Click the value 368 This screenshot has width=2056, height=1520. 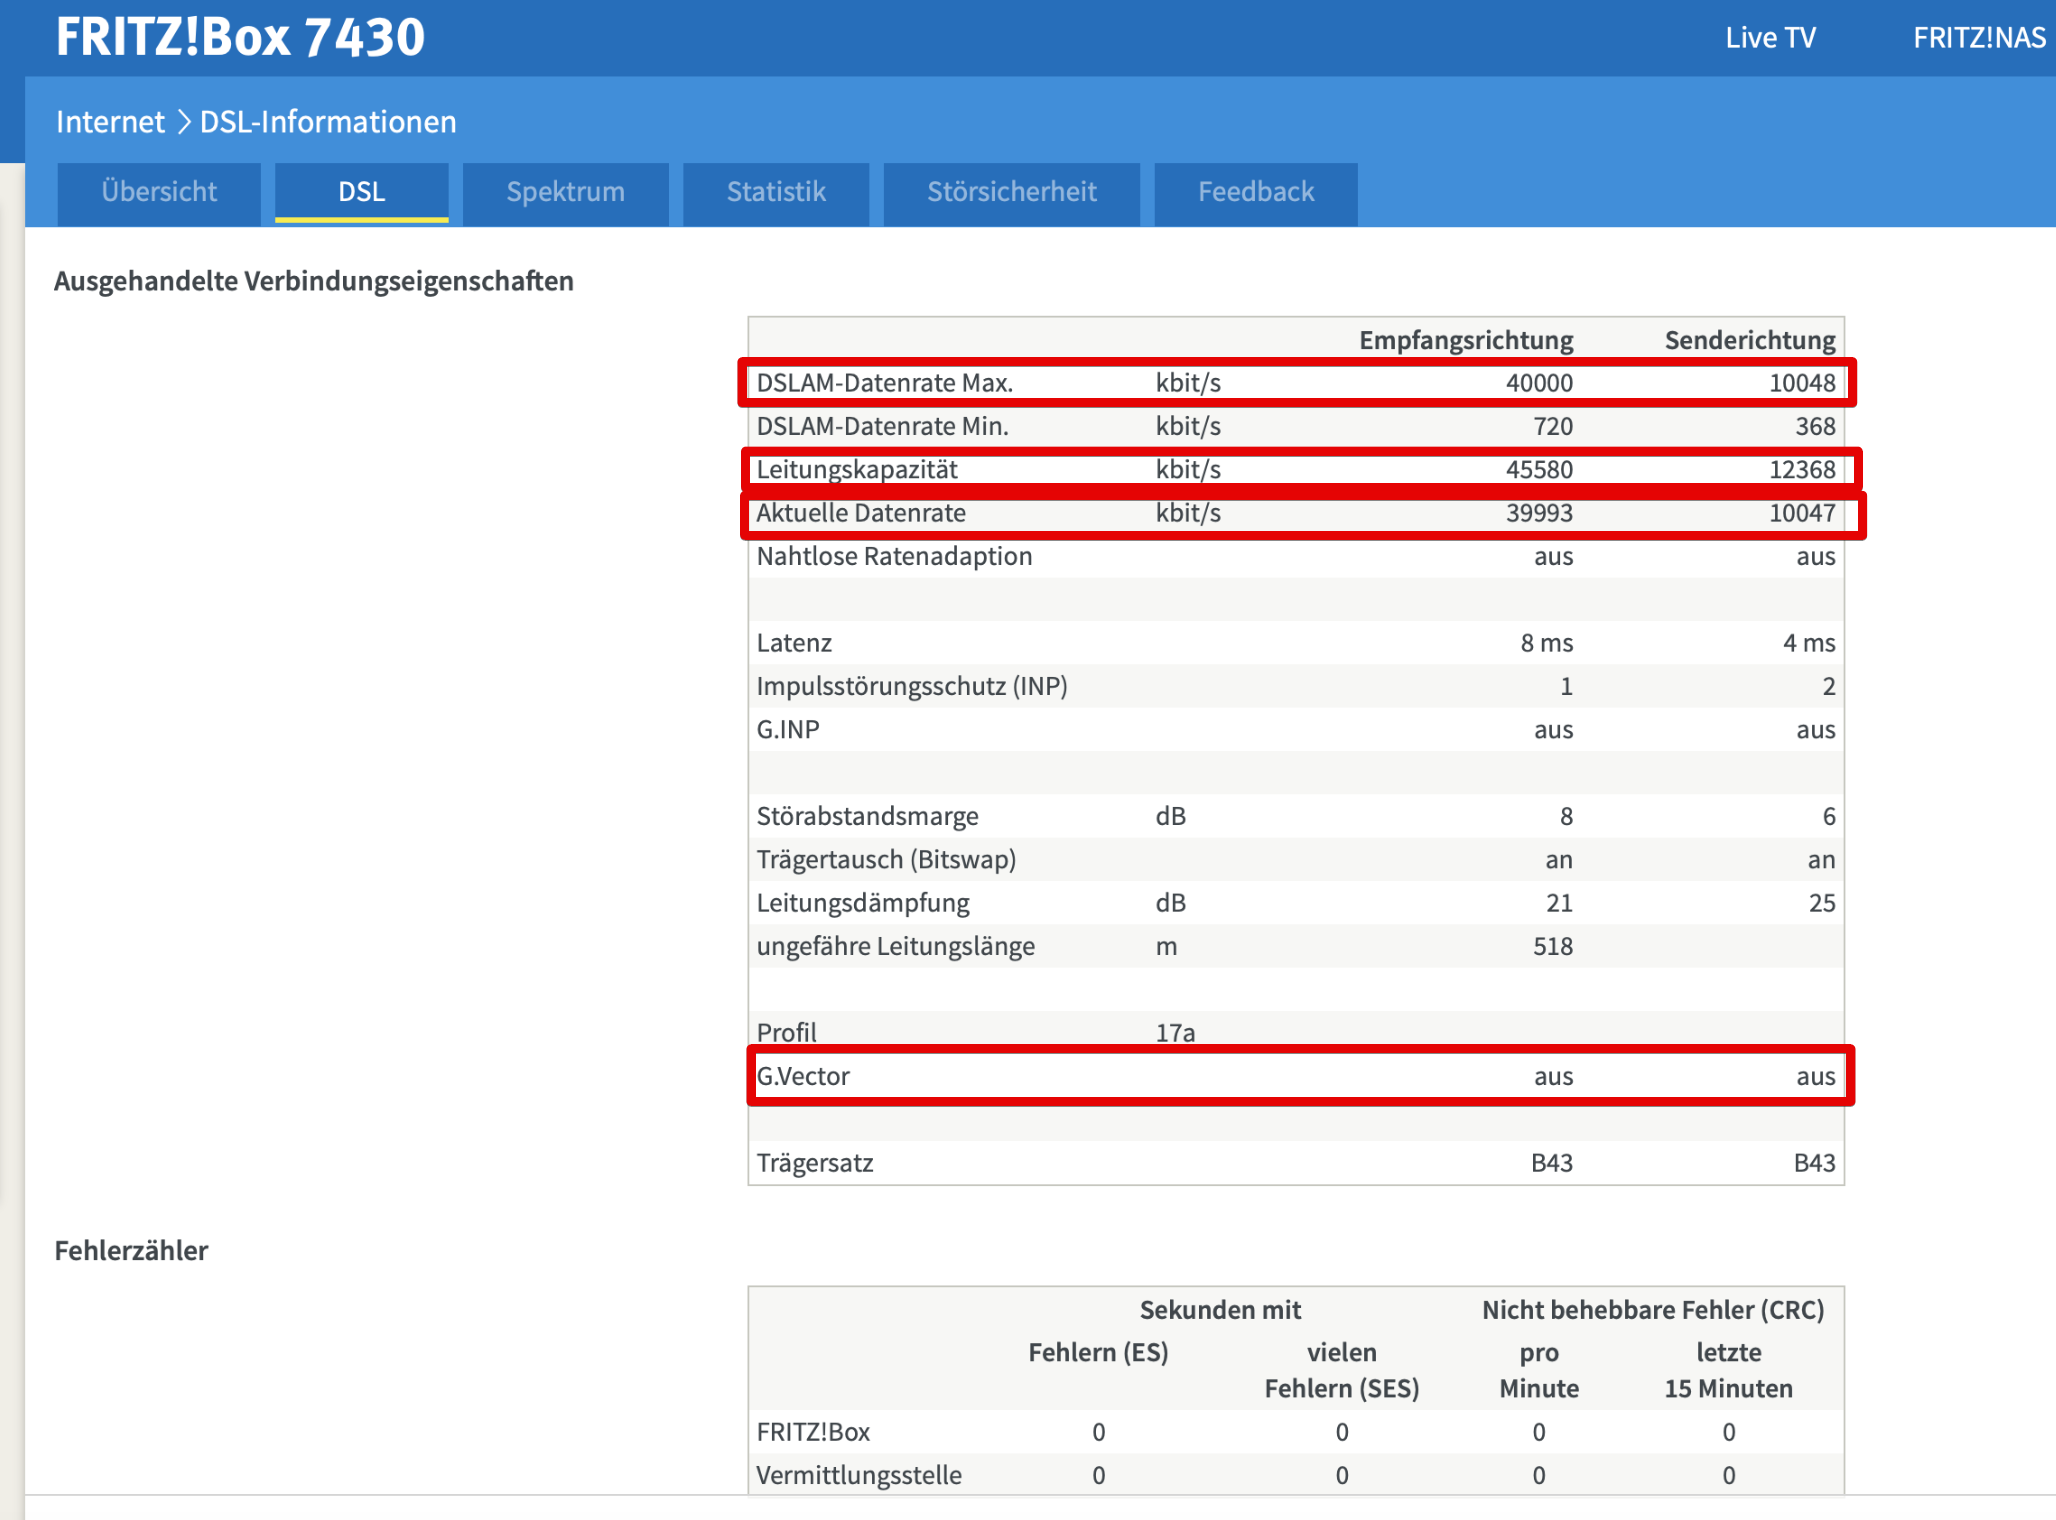pyautogui.click(x=1815, y=427)
